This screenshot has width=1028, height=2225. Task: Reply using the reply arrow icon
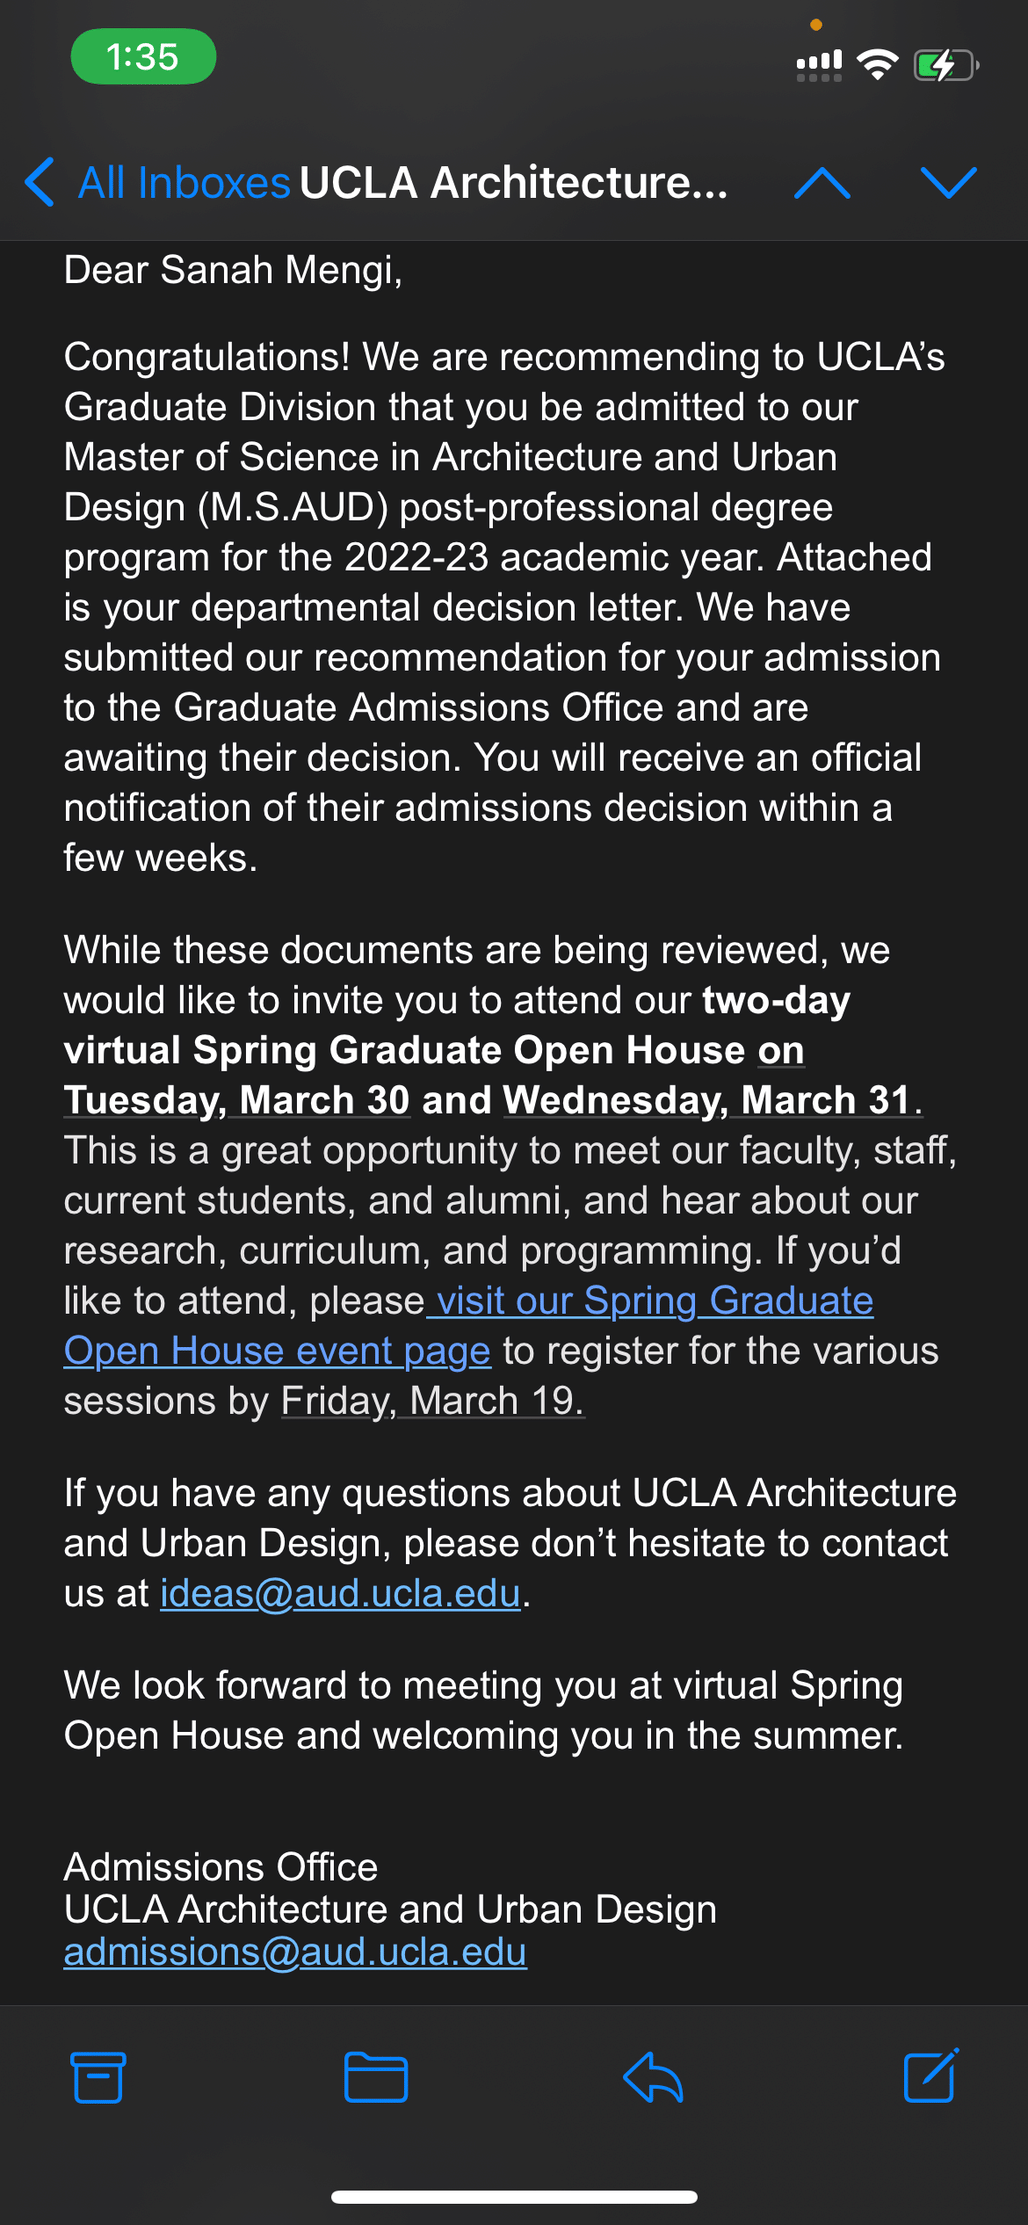tap(653, 2077)
